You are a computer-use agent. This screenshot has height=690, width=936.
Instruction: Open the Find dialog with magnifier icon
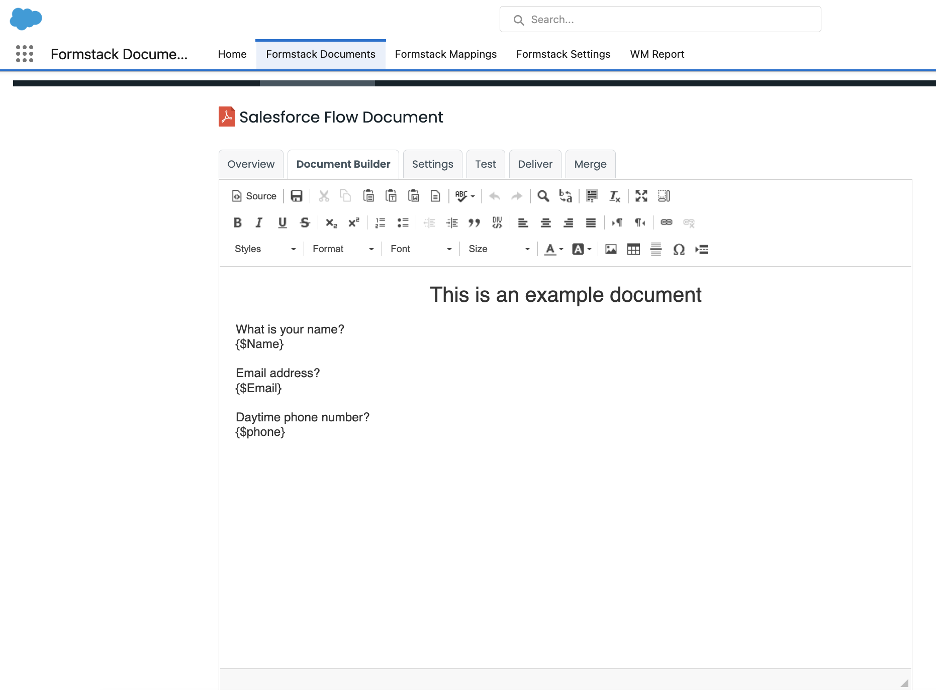tap(543, 195)
